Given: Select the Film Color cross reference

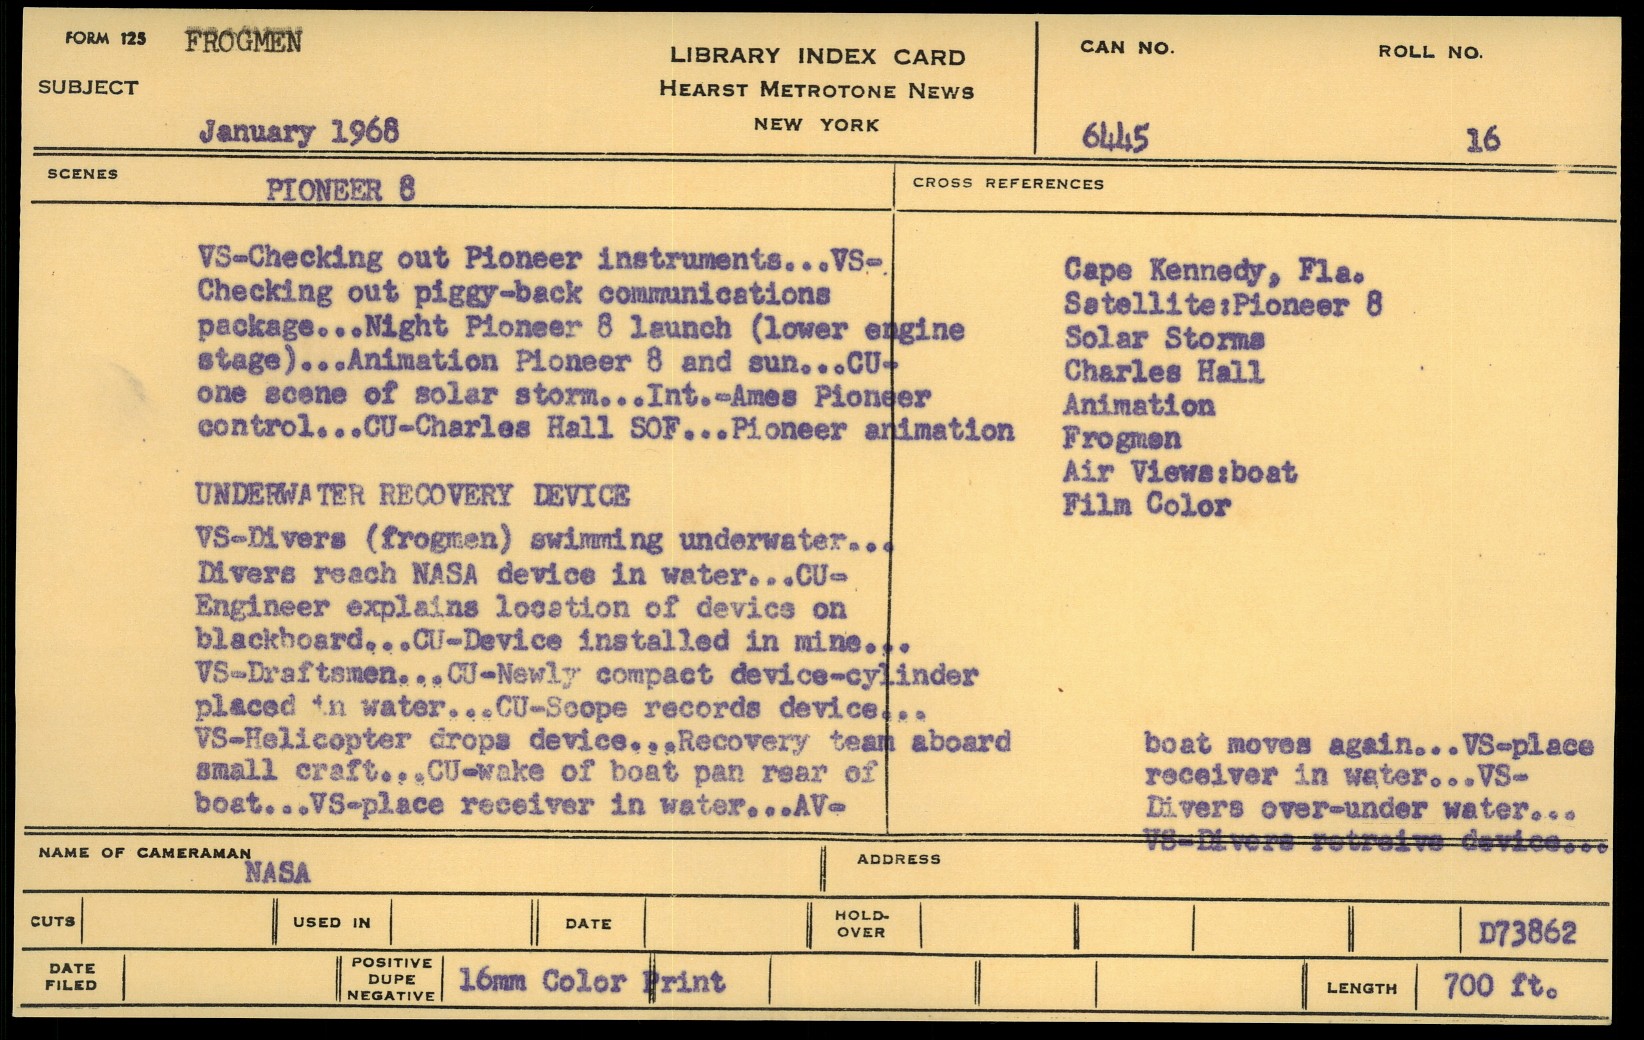Looking at the screenshot, I should coord(1146,505).
